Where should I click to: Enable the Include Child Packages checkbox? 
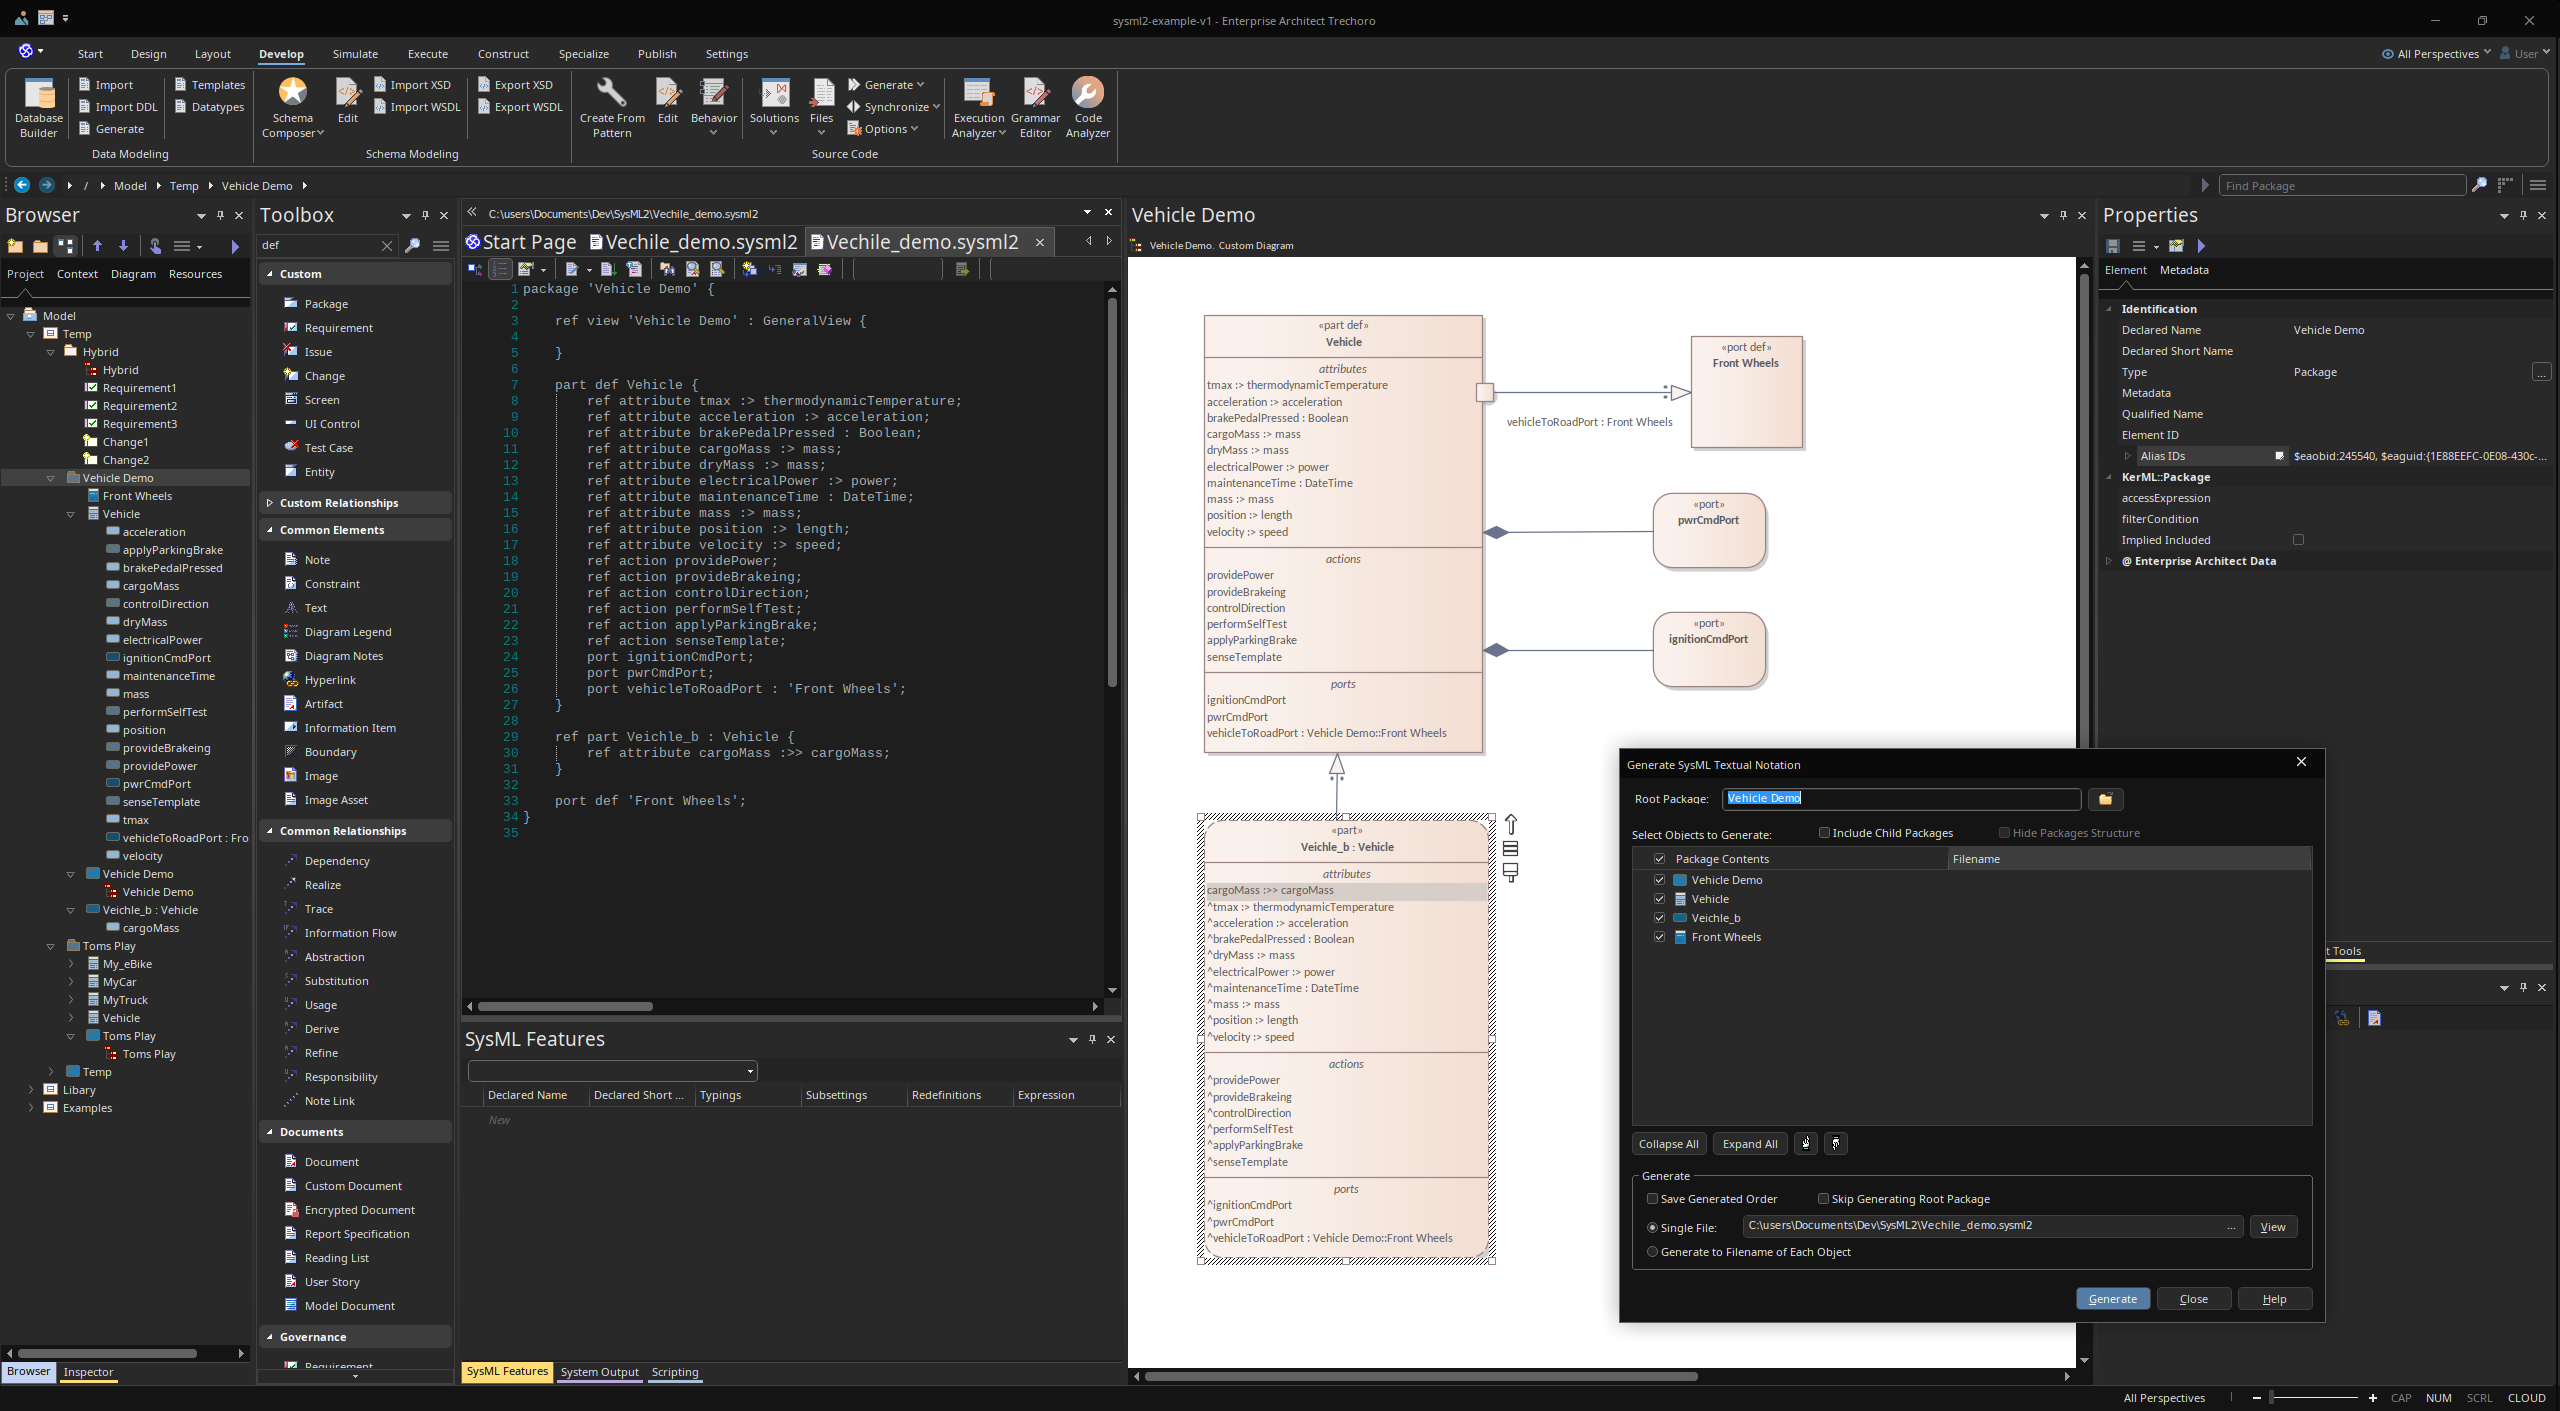coord(1824,832)
